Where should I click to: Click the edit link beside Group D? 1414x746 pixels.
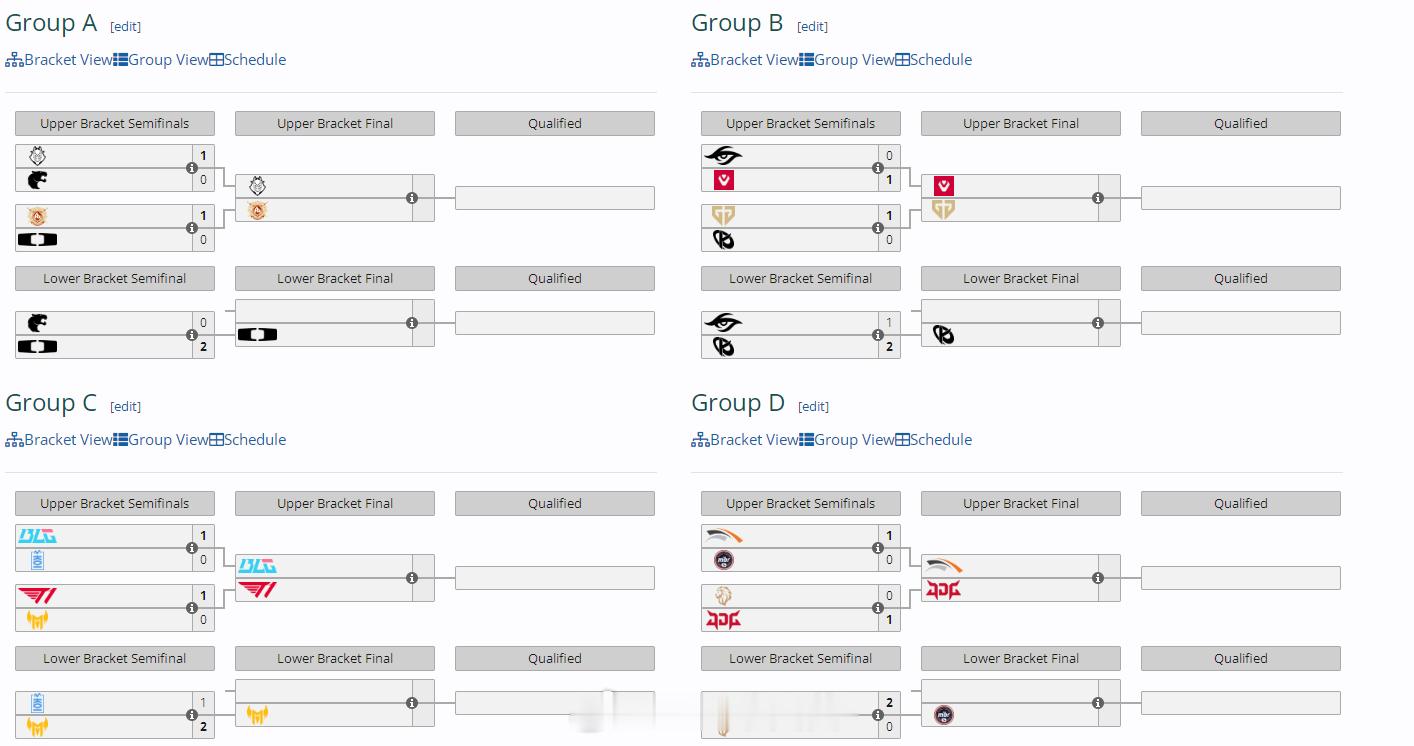click(x=813, y=407)
